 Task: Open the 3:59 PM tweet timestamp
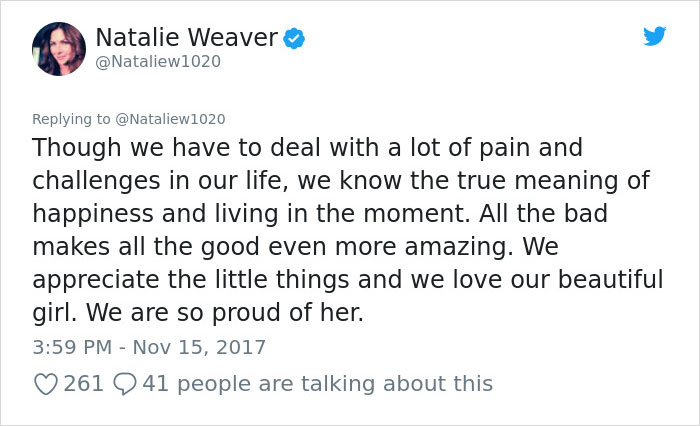[73, 348]
